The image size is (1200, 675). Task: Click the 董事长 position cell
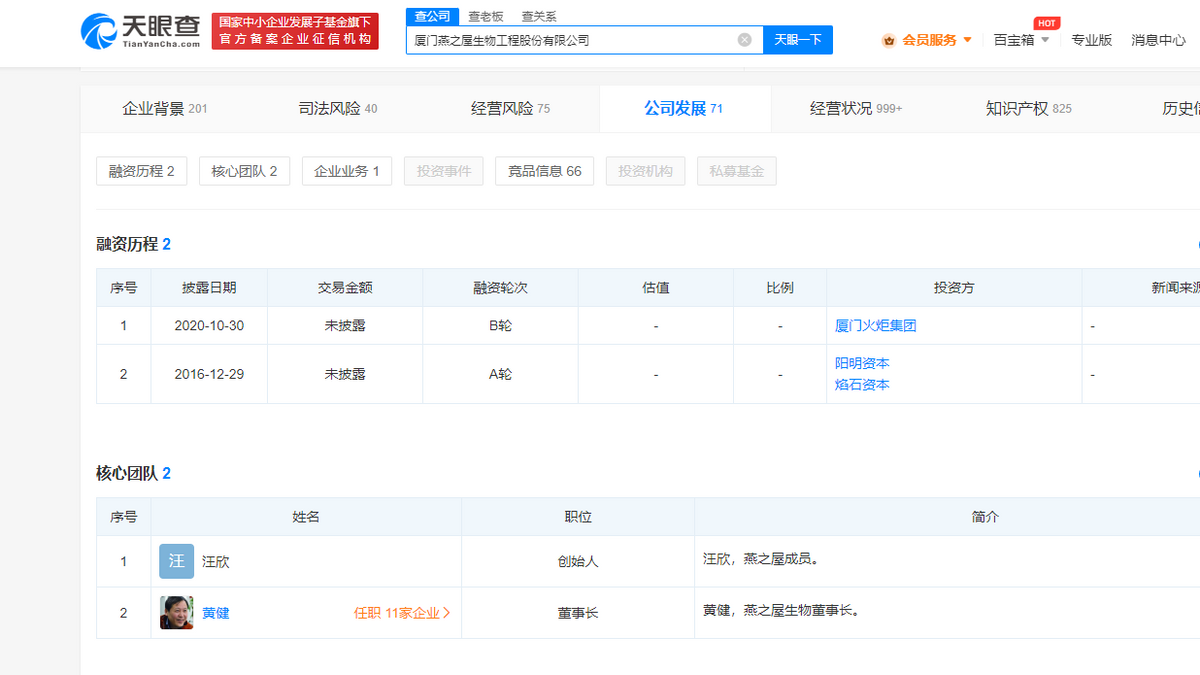tap(578, 613)
